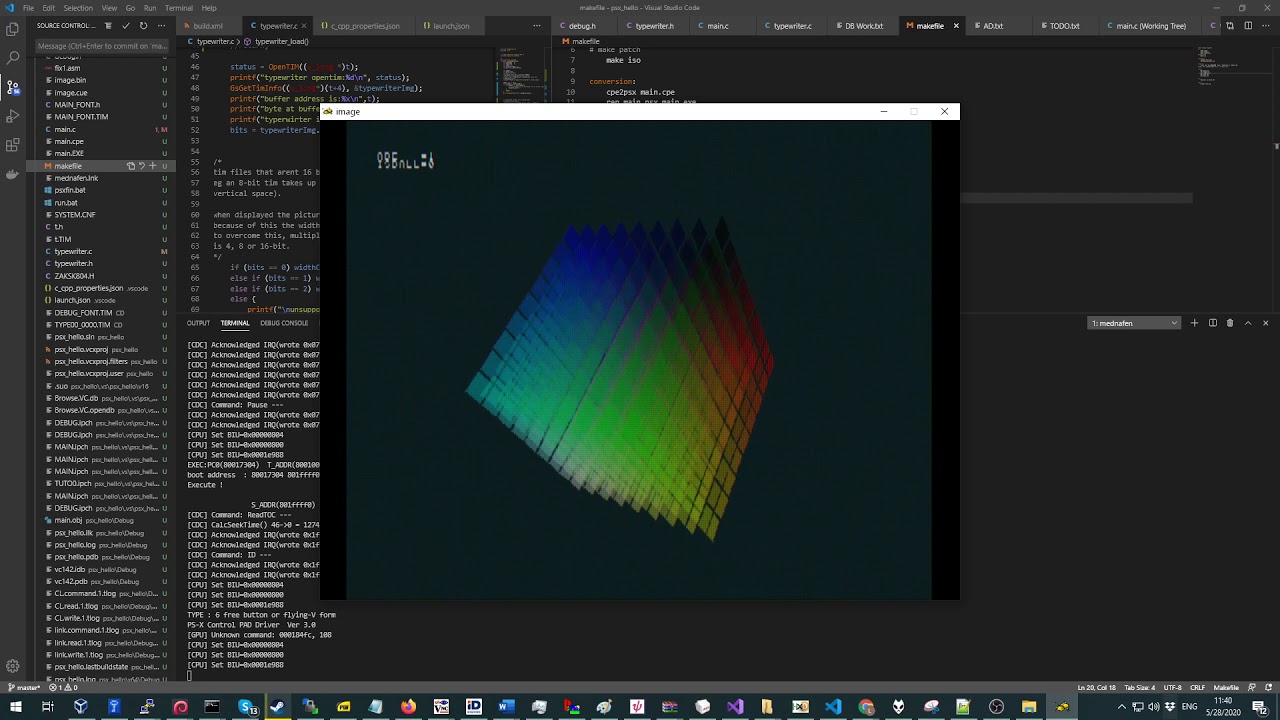The image size is (1280, 720).
Task: Click Ln 20, Col 18 status item
Action: coord(1097,687)
